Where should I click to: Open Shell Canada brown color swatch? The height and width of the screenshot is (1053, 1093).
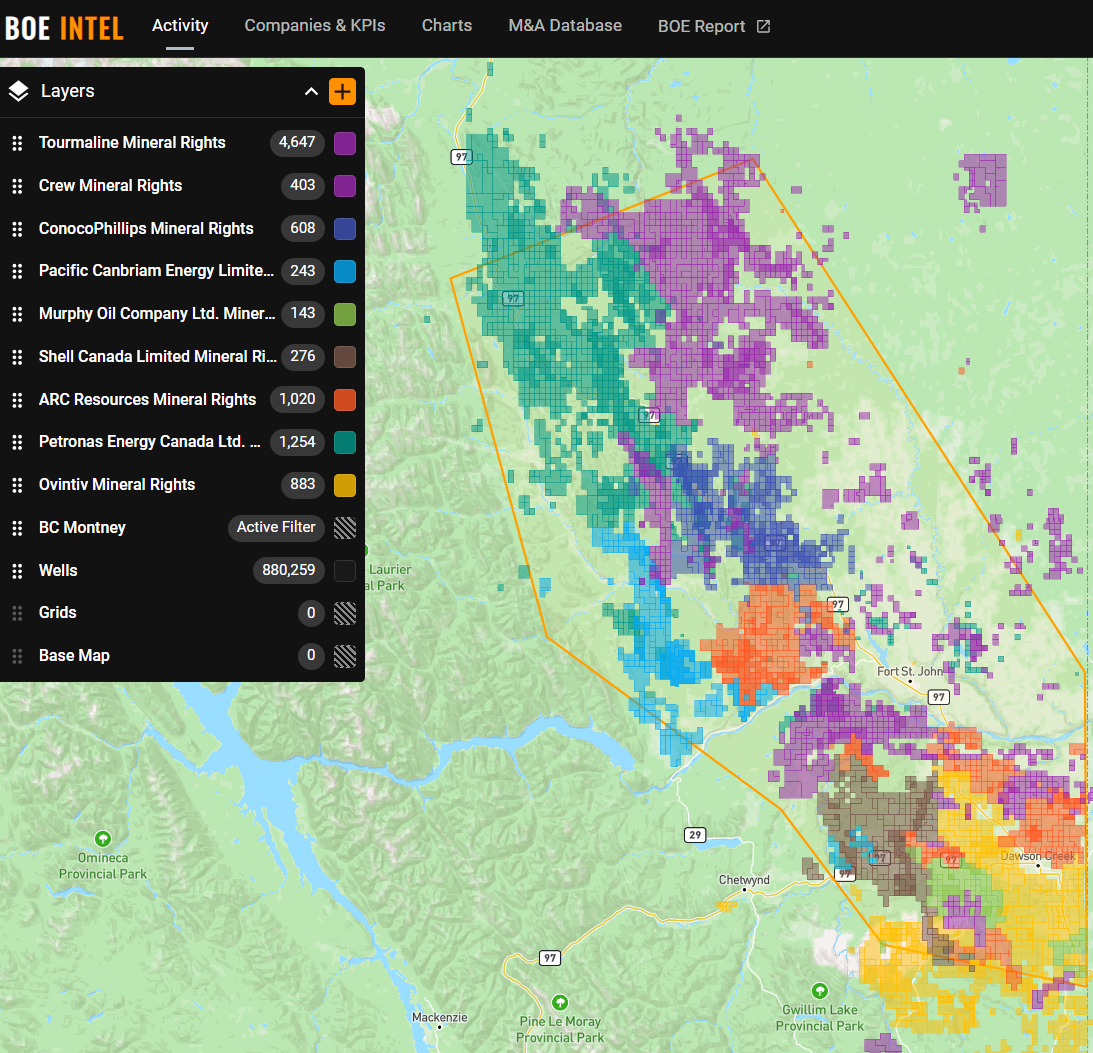(x=345, y=357)
